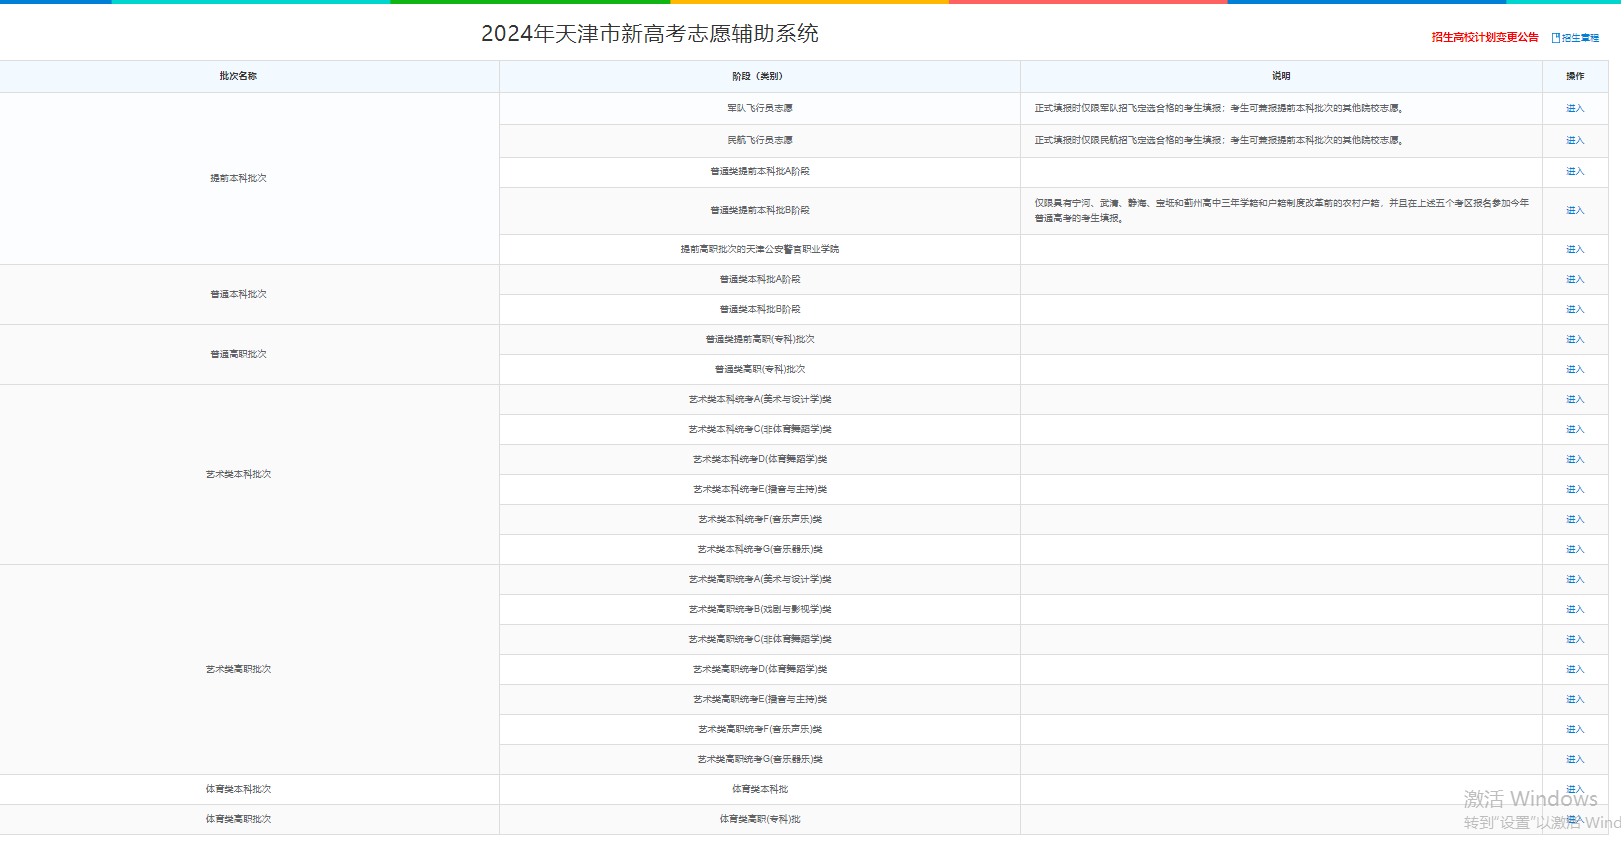Screen dimensions: 1621x844
Task: Click 进入 for 艺术类本科统考F(音乐声乐)类
Action: (x=1574, y=519)
